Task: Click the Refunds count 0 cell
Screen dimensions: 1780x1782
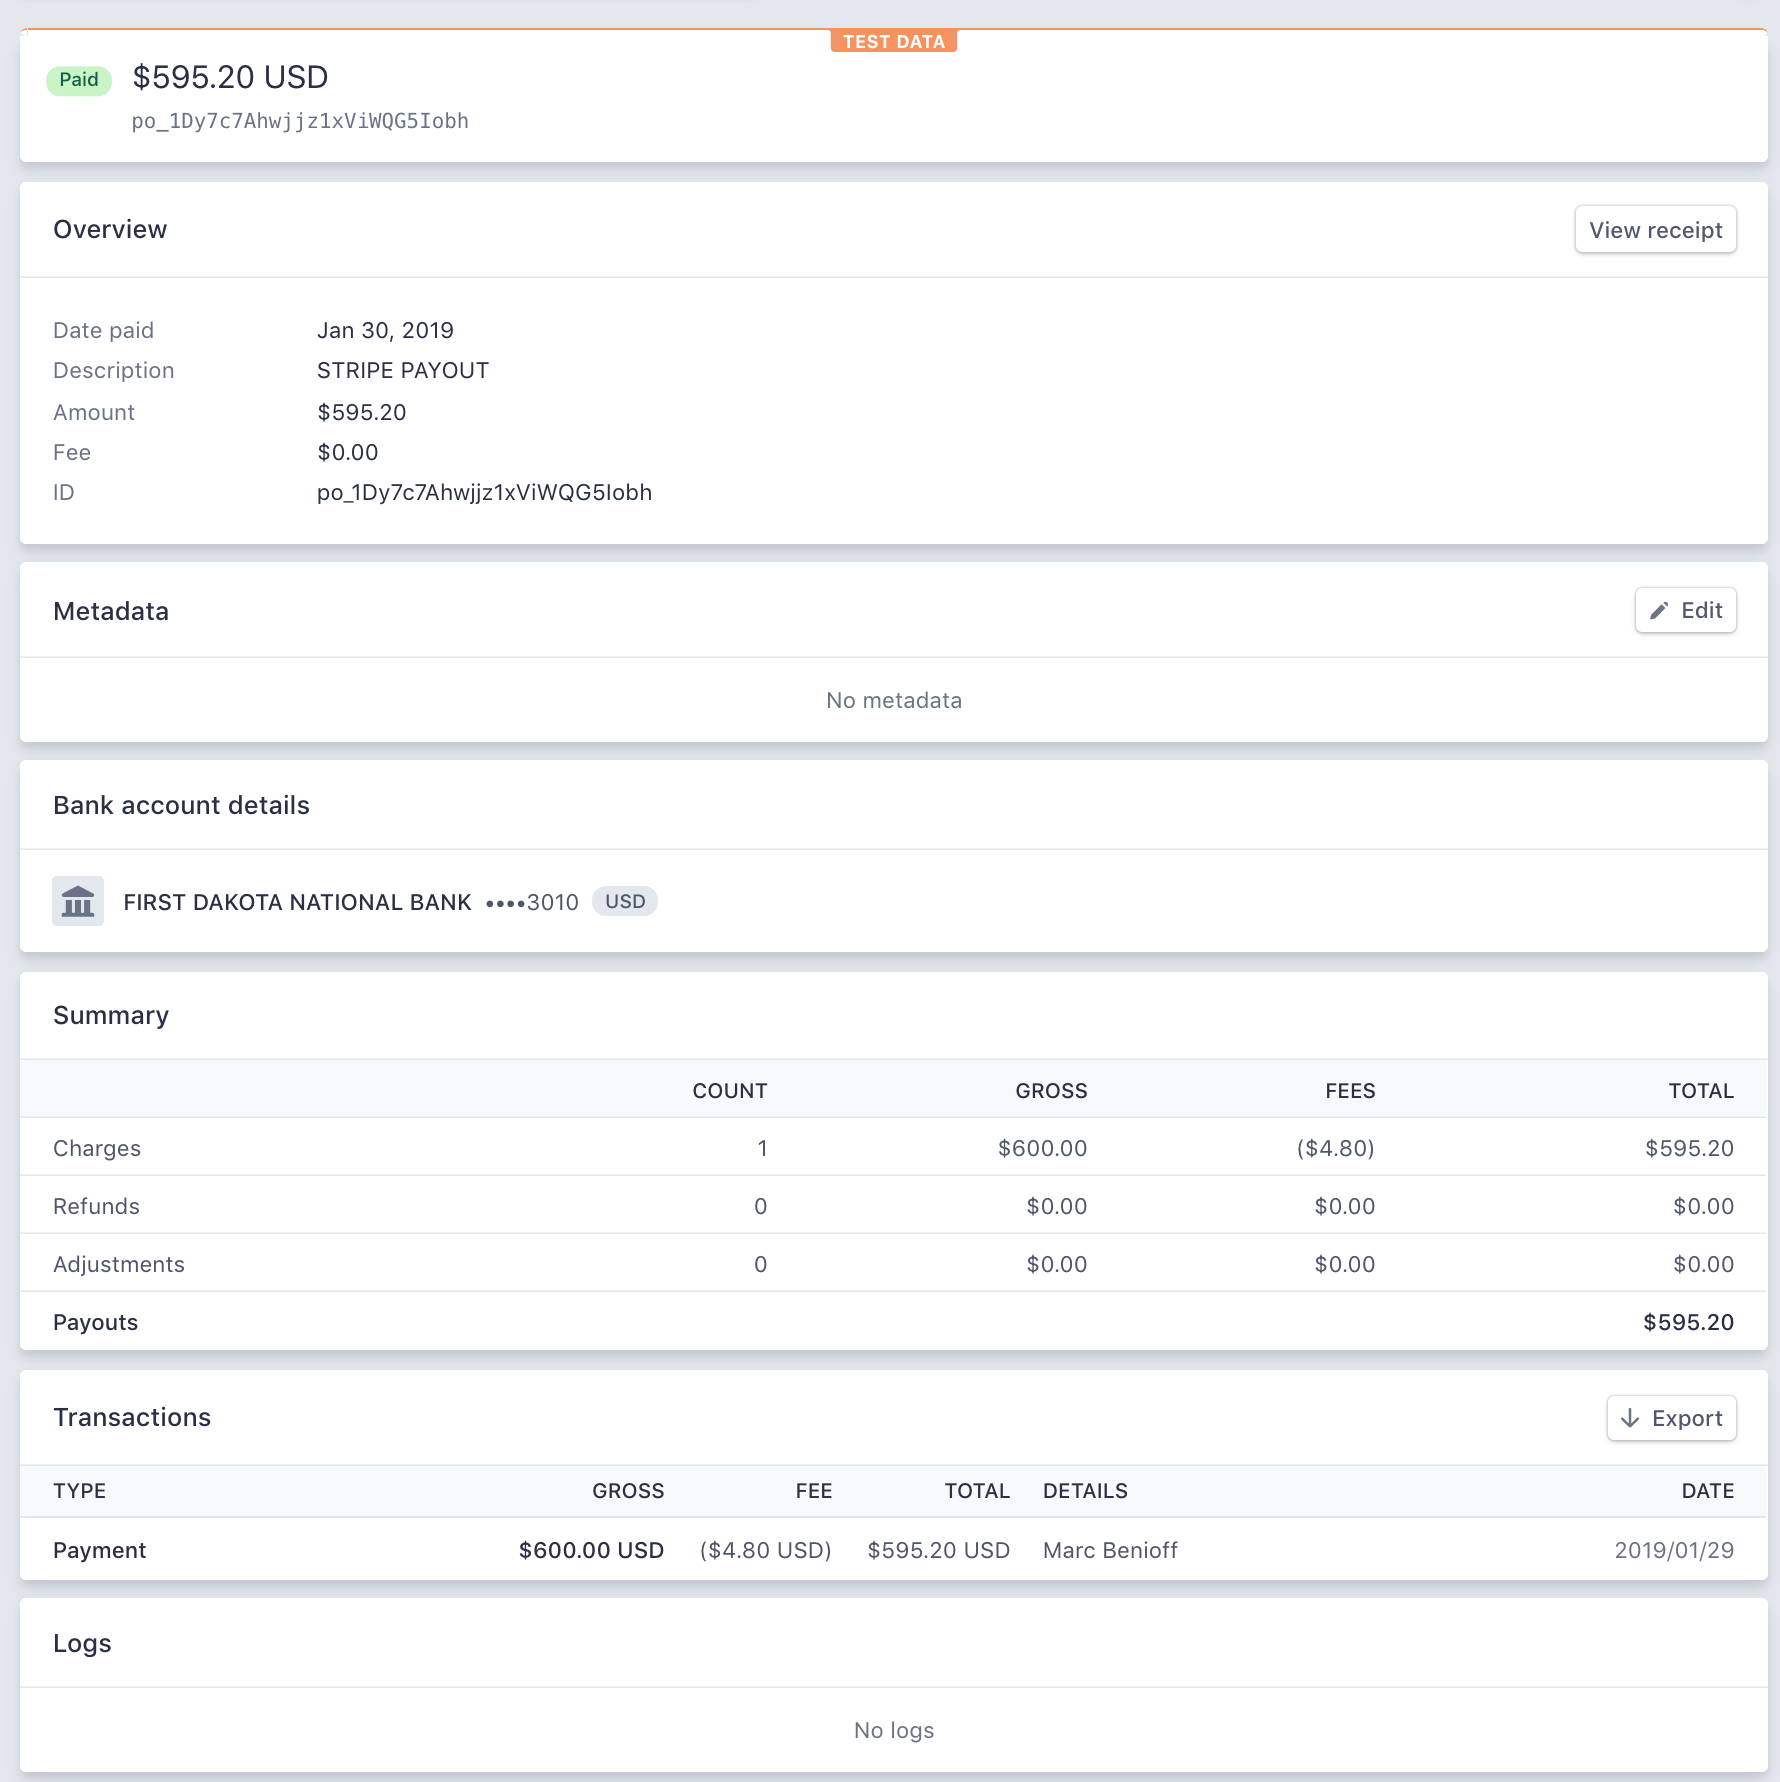Action: [x=760, y=1206]
